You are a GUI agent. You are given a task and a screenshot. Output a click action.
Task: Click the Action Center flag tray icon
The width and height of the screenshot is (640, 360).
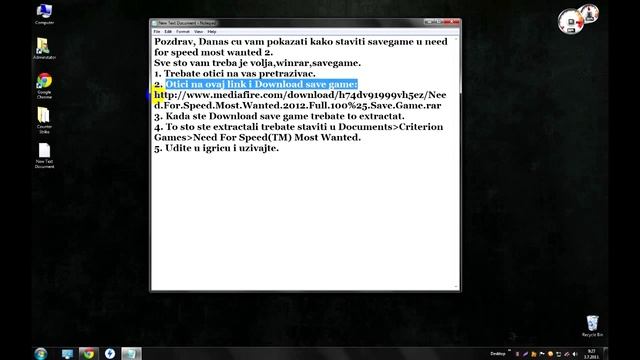[x=542, y=354]
